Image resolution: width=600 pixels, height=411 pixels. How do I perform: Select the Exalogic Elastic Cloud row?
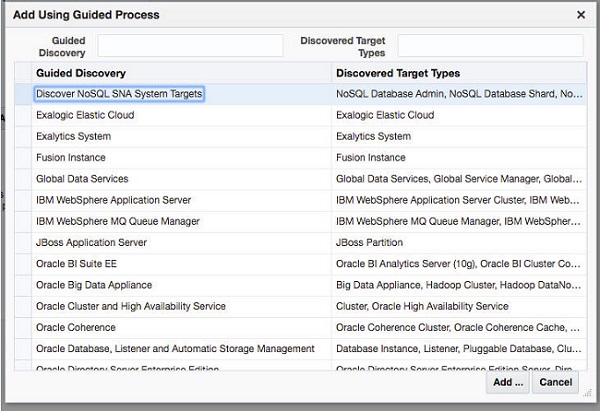[x=85, y=115]
